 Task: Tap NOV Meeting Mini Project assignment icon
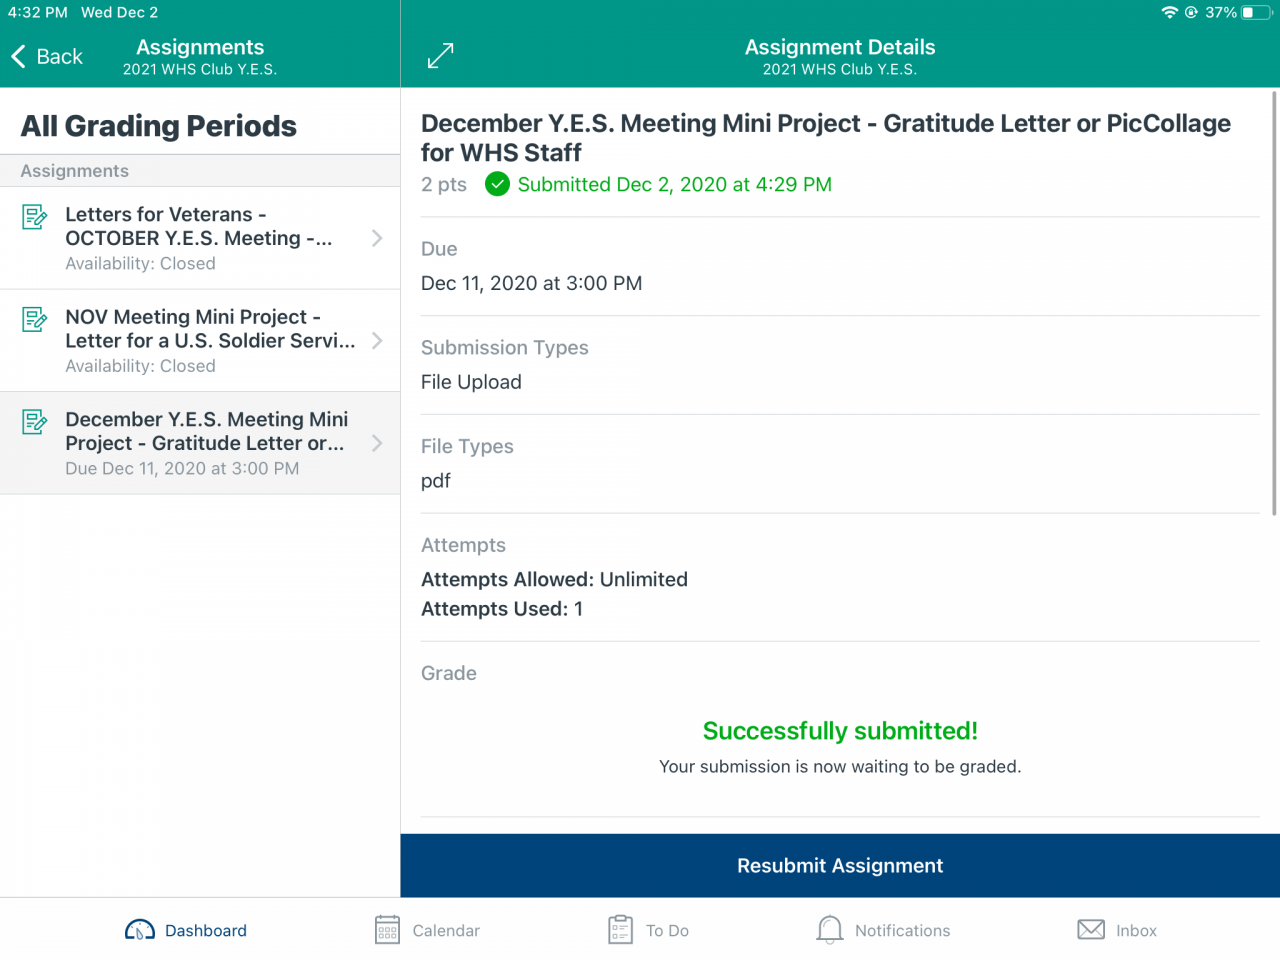[35, 319]
